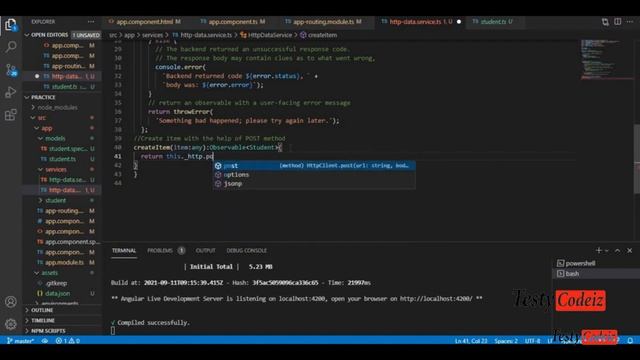Viewport: 640px width, 360px height.
Task: Switch to app-routing.module.ts tab
Action: click(323, 22)
